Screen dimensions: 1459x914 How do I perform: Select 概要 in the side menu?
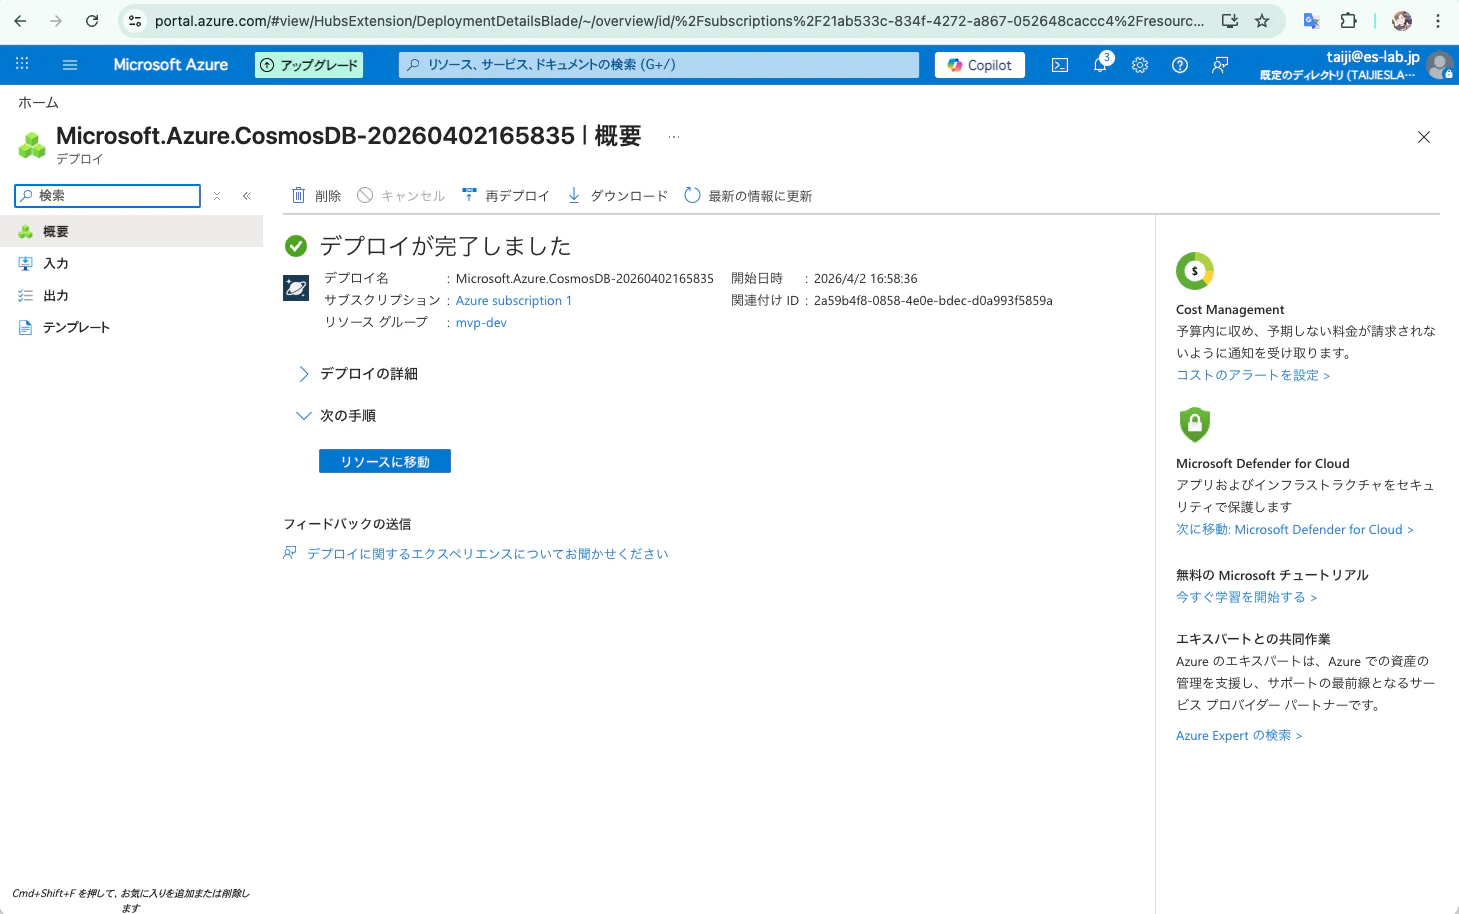[x=131, y=232]
